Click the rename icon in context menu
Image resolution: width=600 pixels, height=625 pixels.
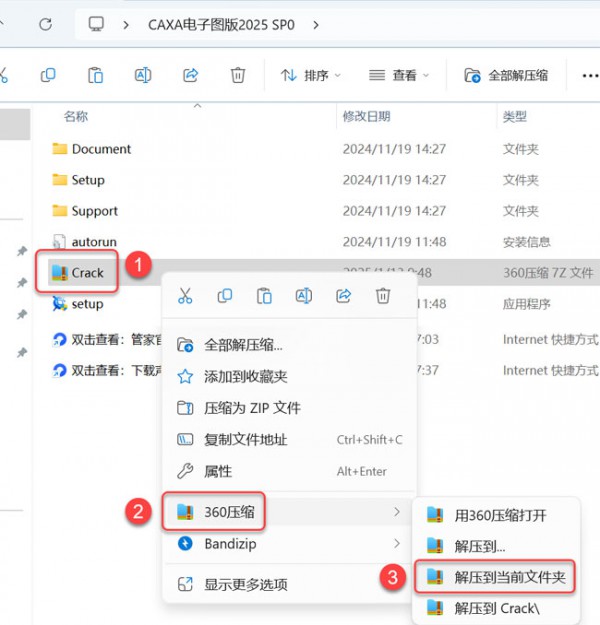point(304,296)
